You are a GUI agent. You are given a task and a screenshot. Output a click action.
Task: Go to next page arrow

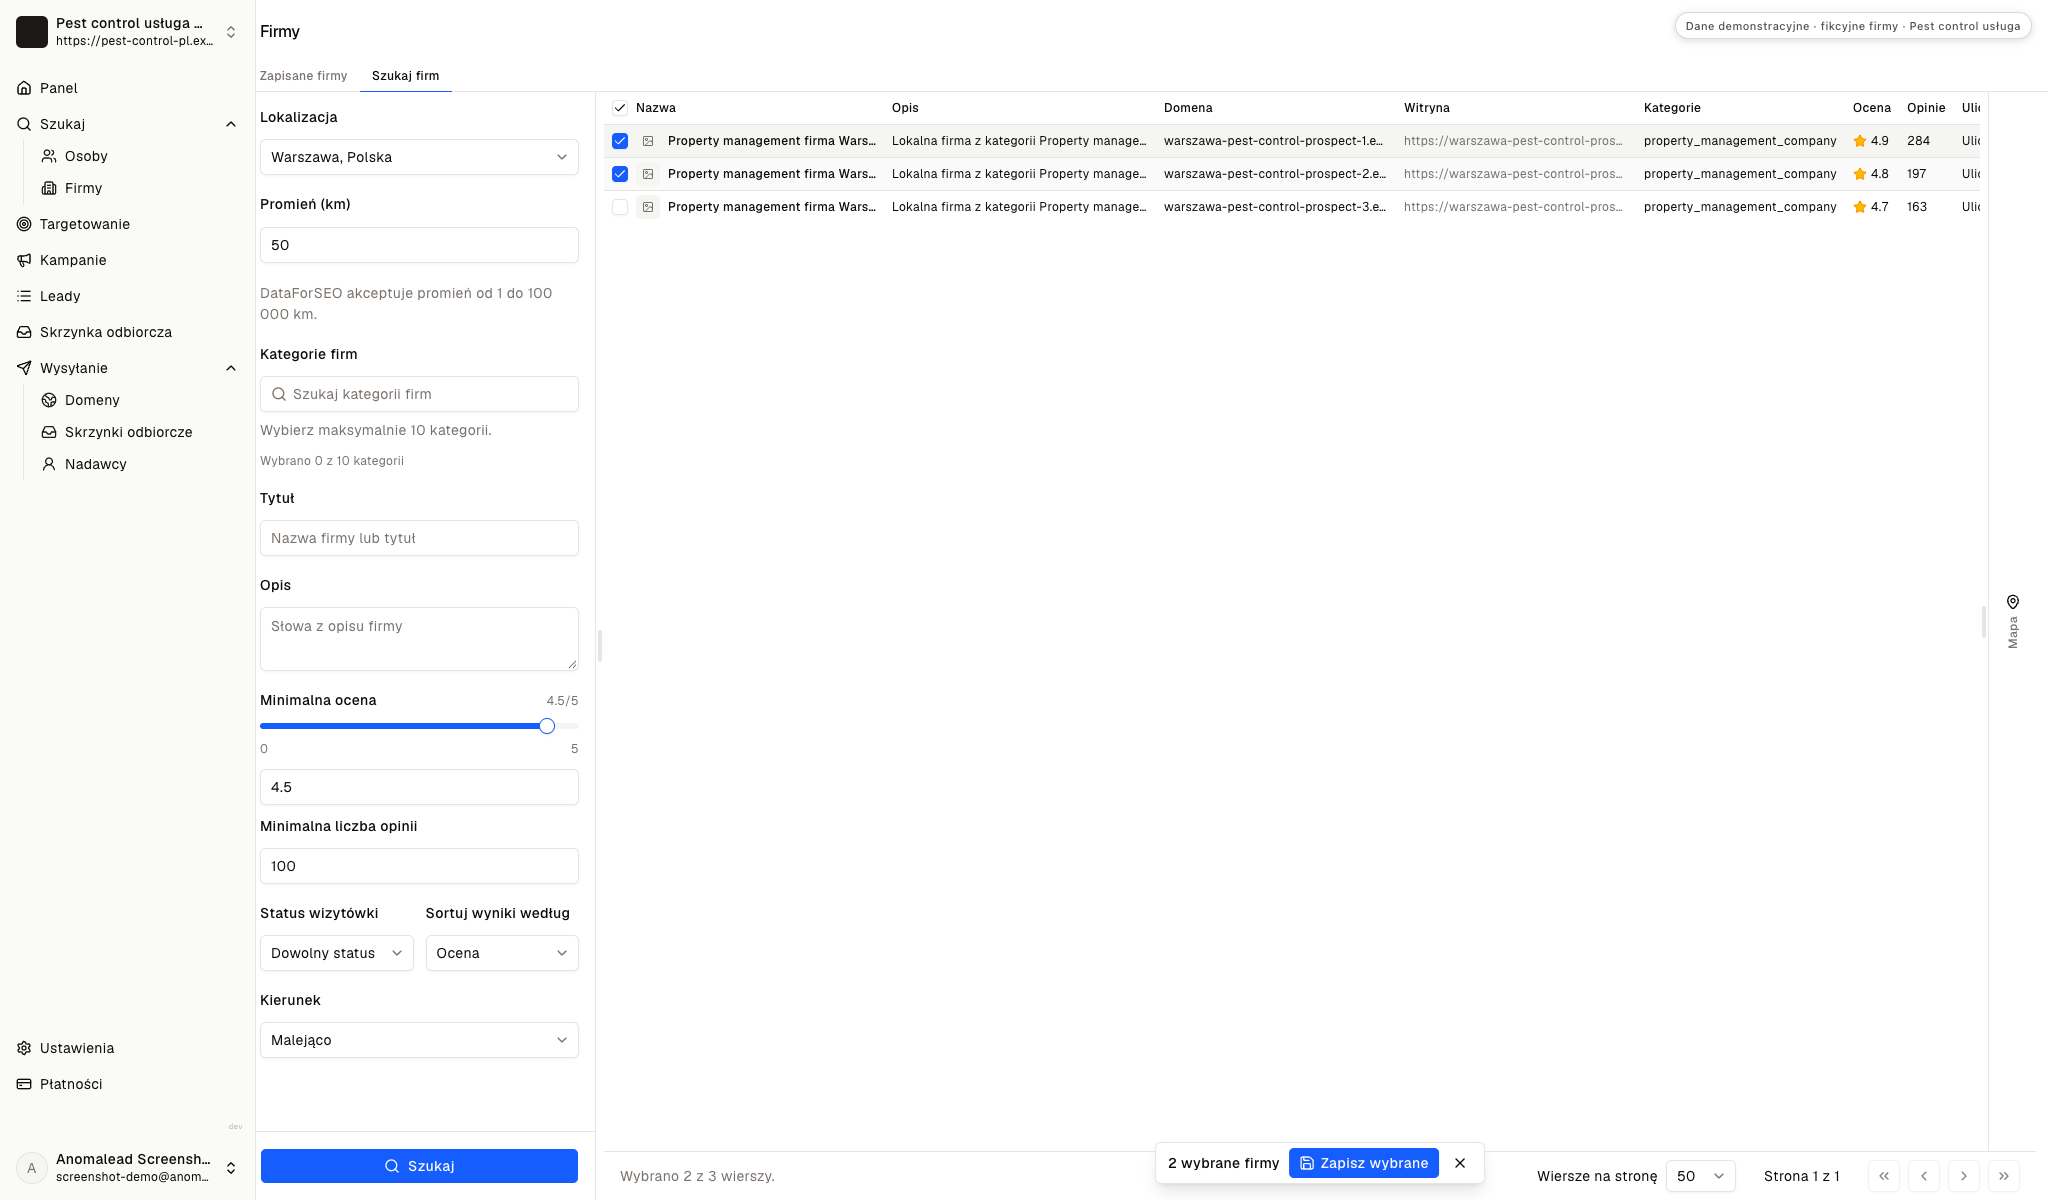(1964, 1176)
